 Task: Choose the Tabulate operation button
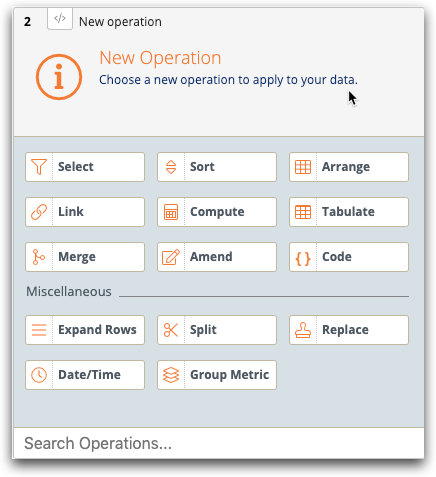[x=349, y=212]
